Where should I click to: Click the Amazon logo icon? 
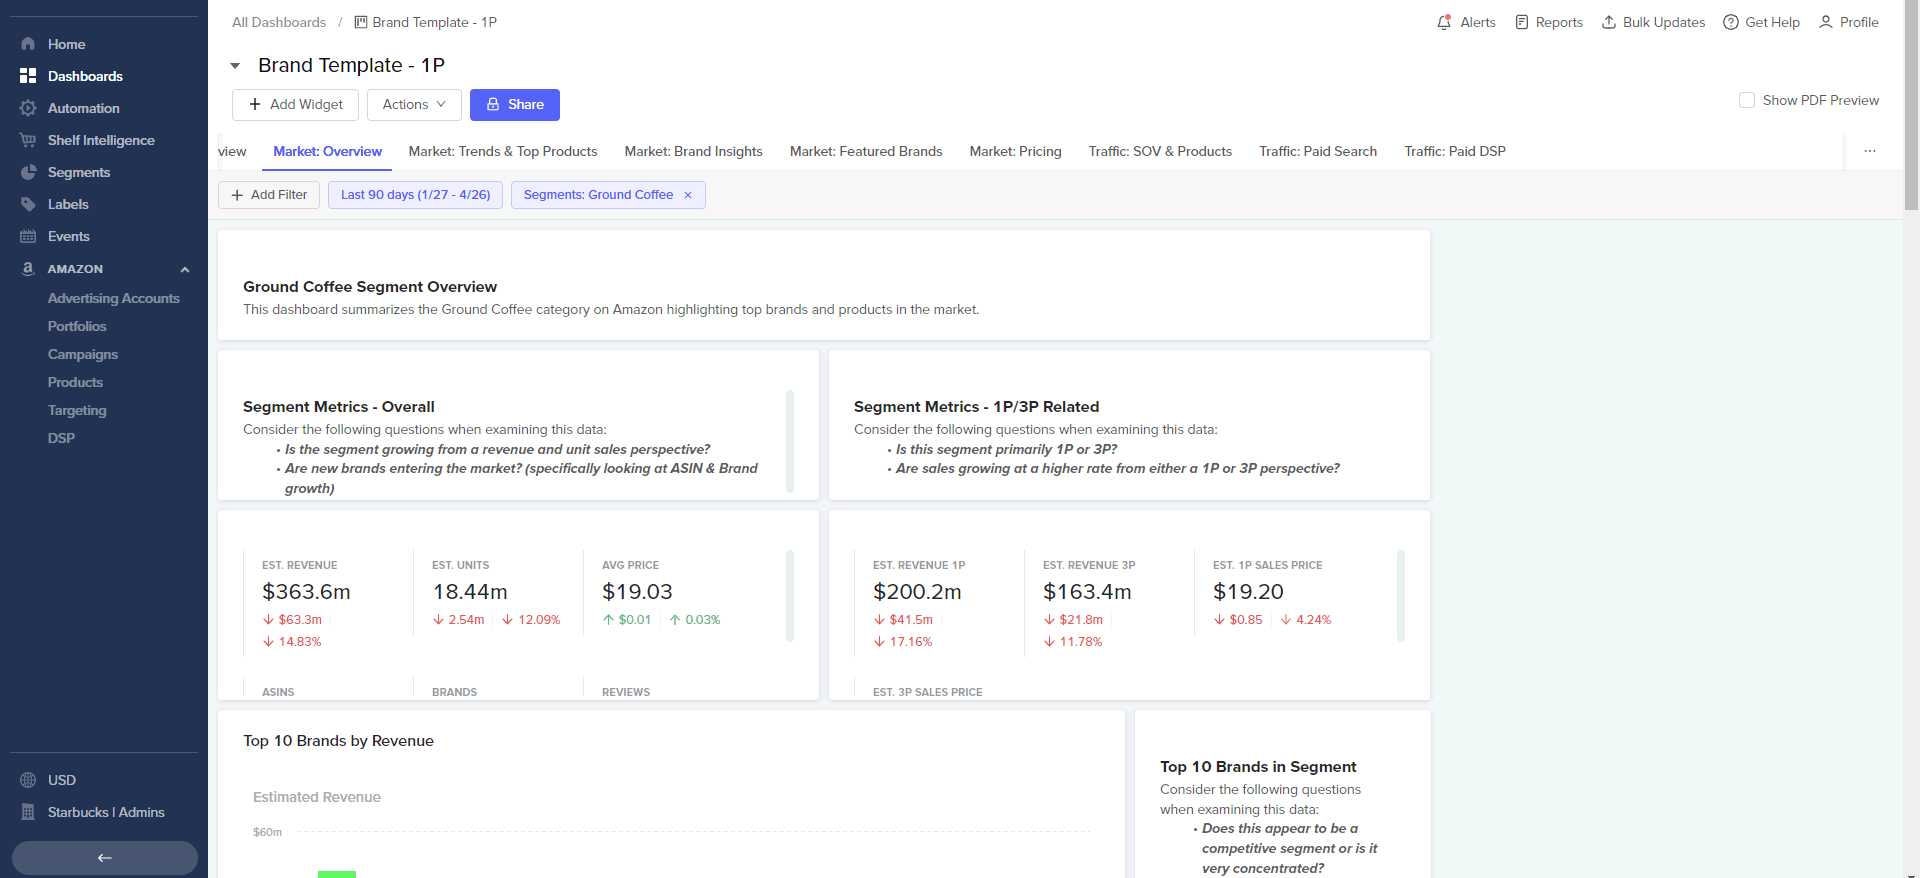[28, 268]
